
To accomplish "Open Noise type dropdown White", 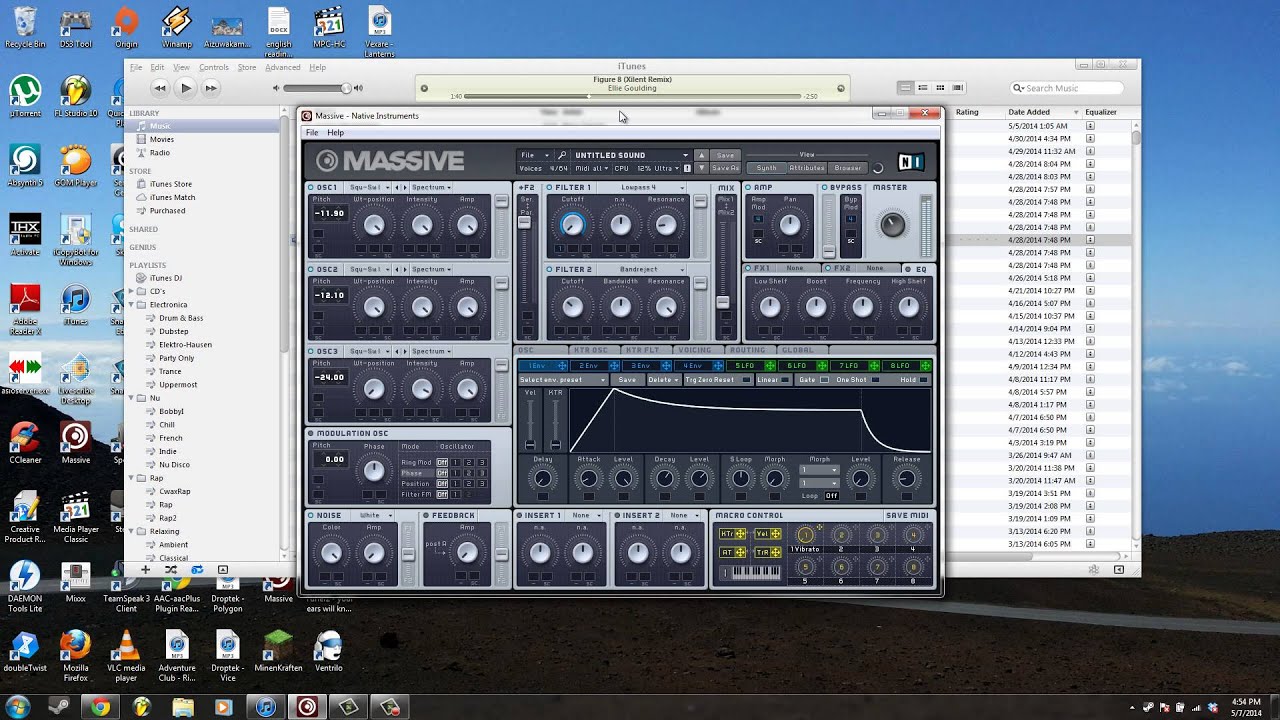I will pyautogui.click(x=374, y=515).
